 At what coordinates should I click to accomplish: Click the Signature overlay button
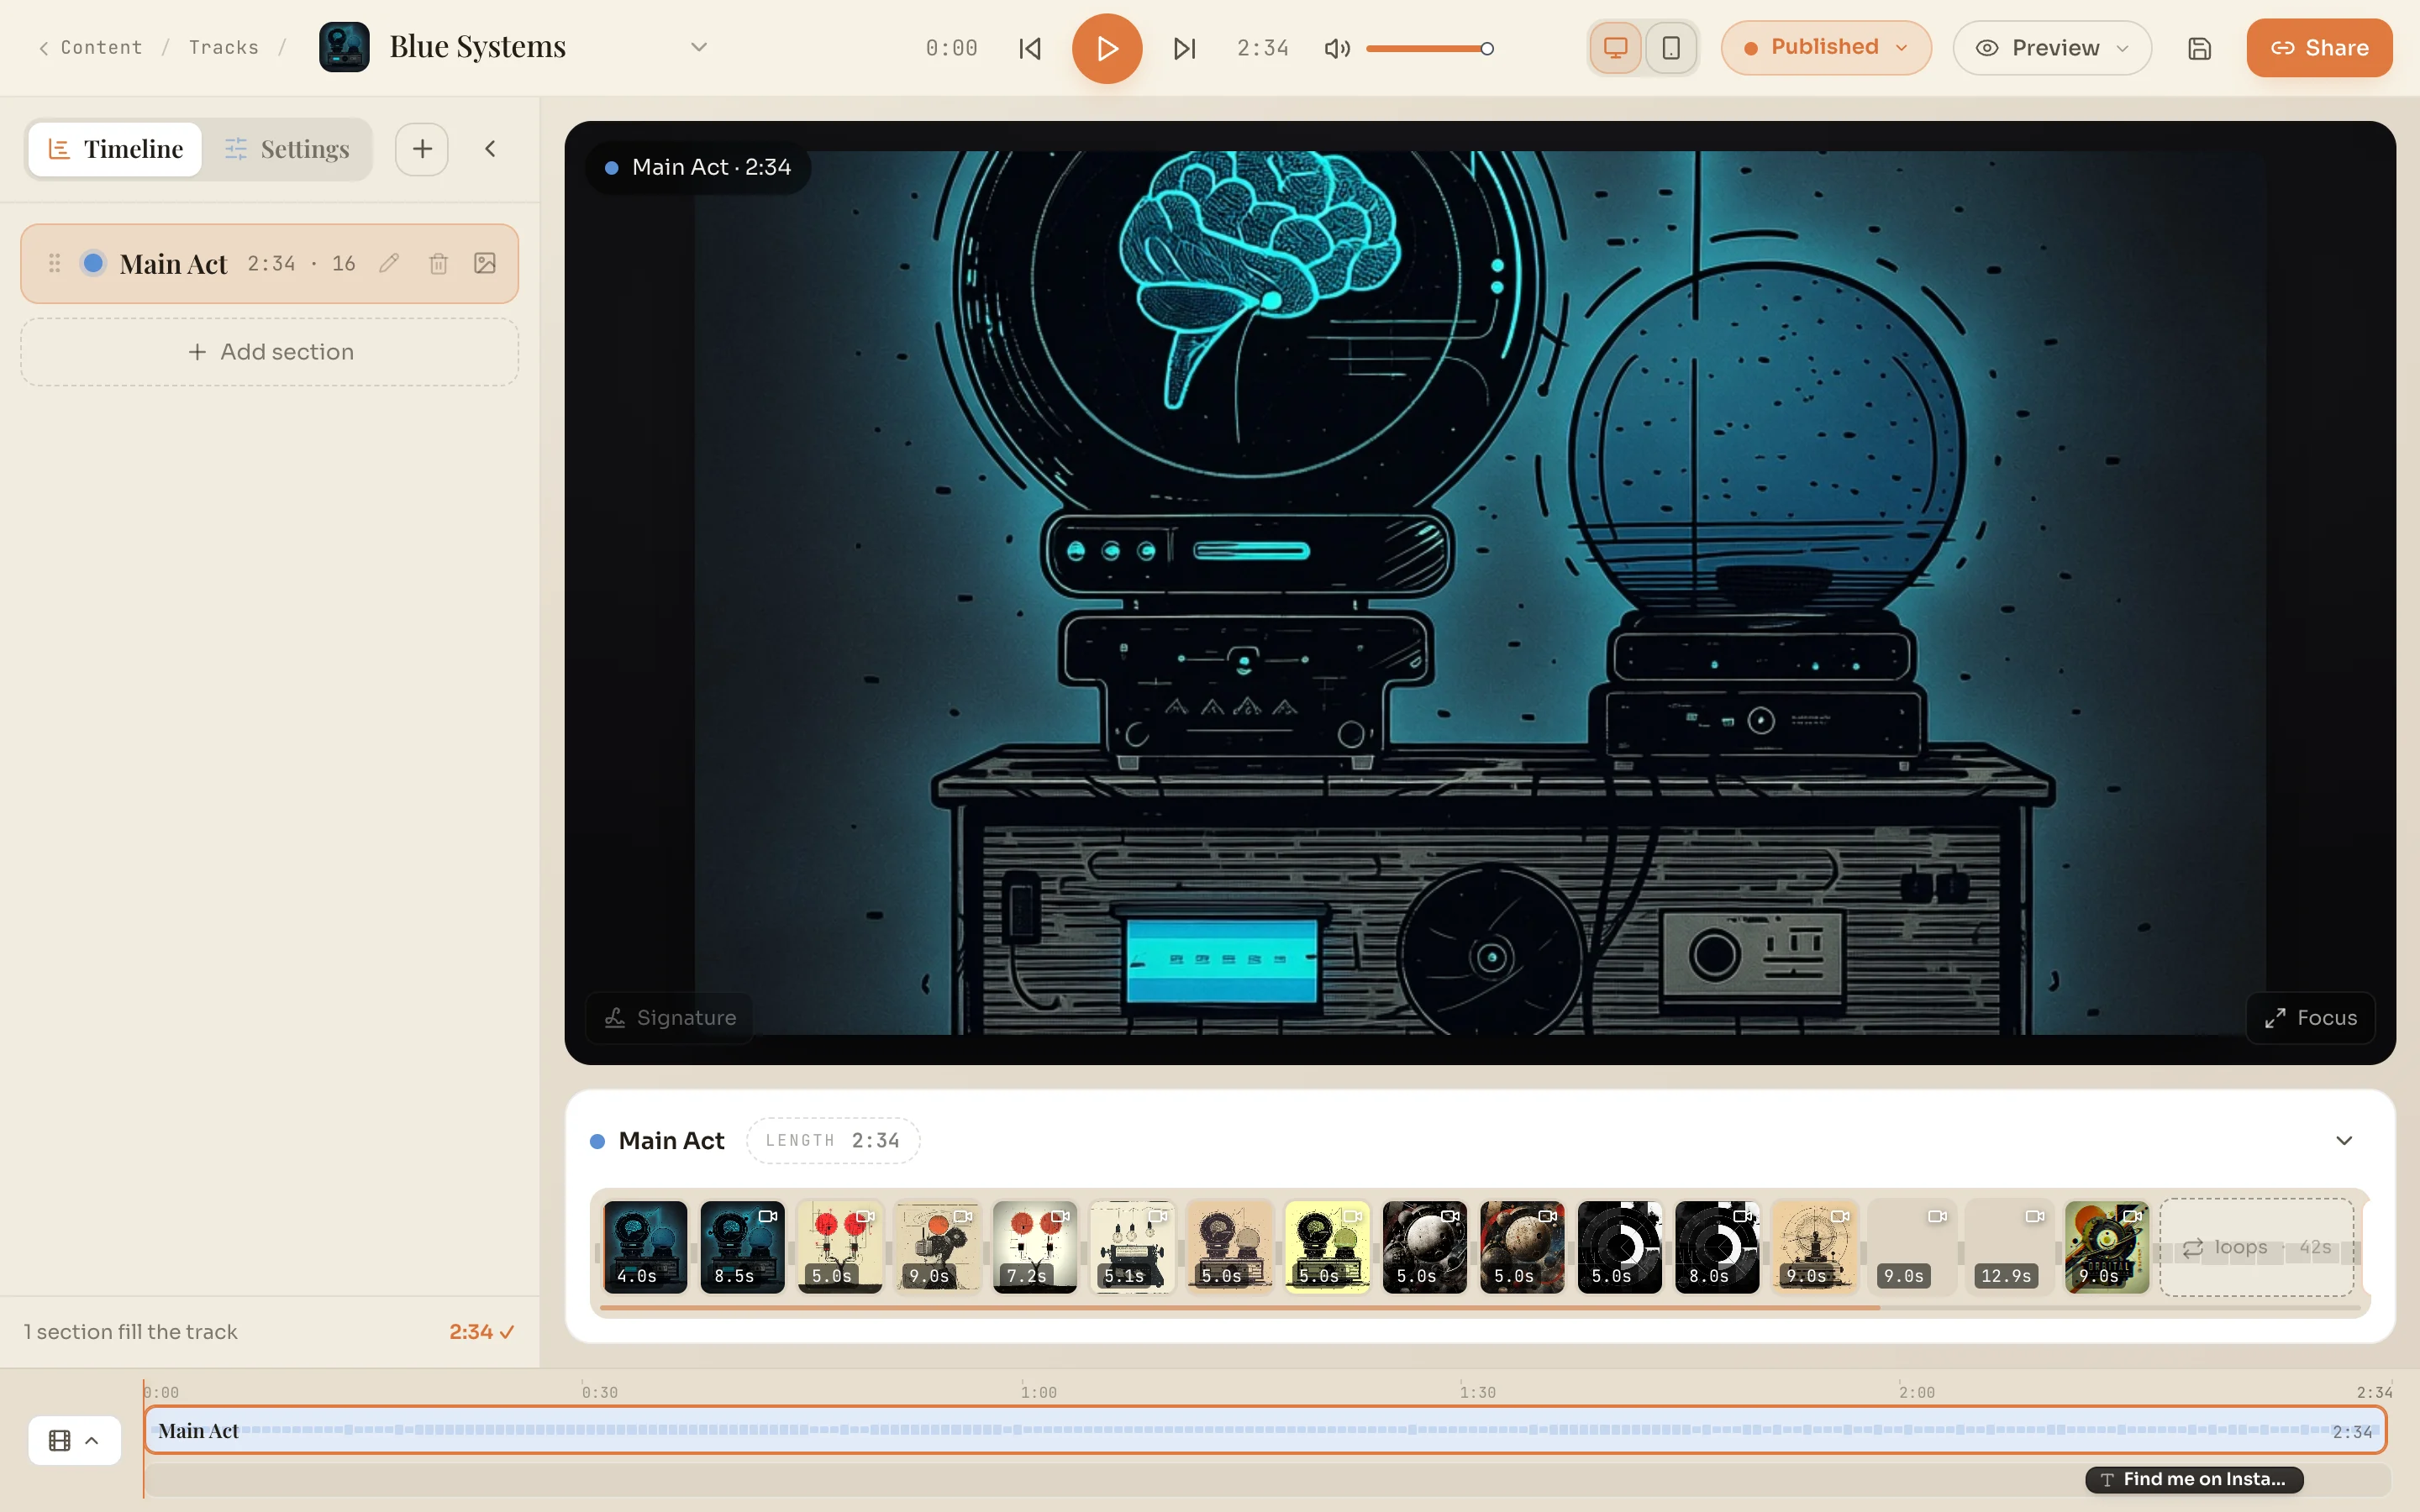point(670,1017)
